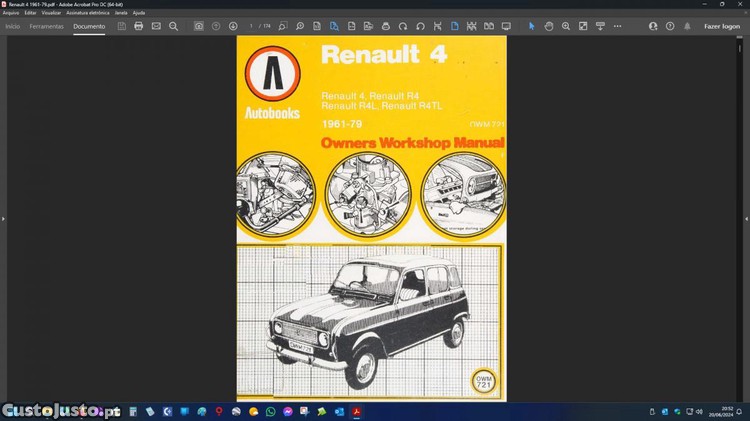750x421 pixels.
Task: Click the Fazer logon button
Action: click(x=722, y=26)
